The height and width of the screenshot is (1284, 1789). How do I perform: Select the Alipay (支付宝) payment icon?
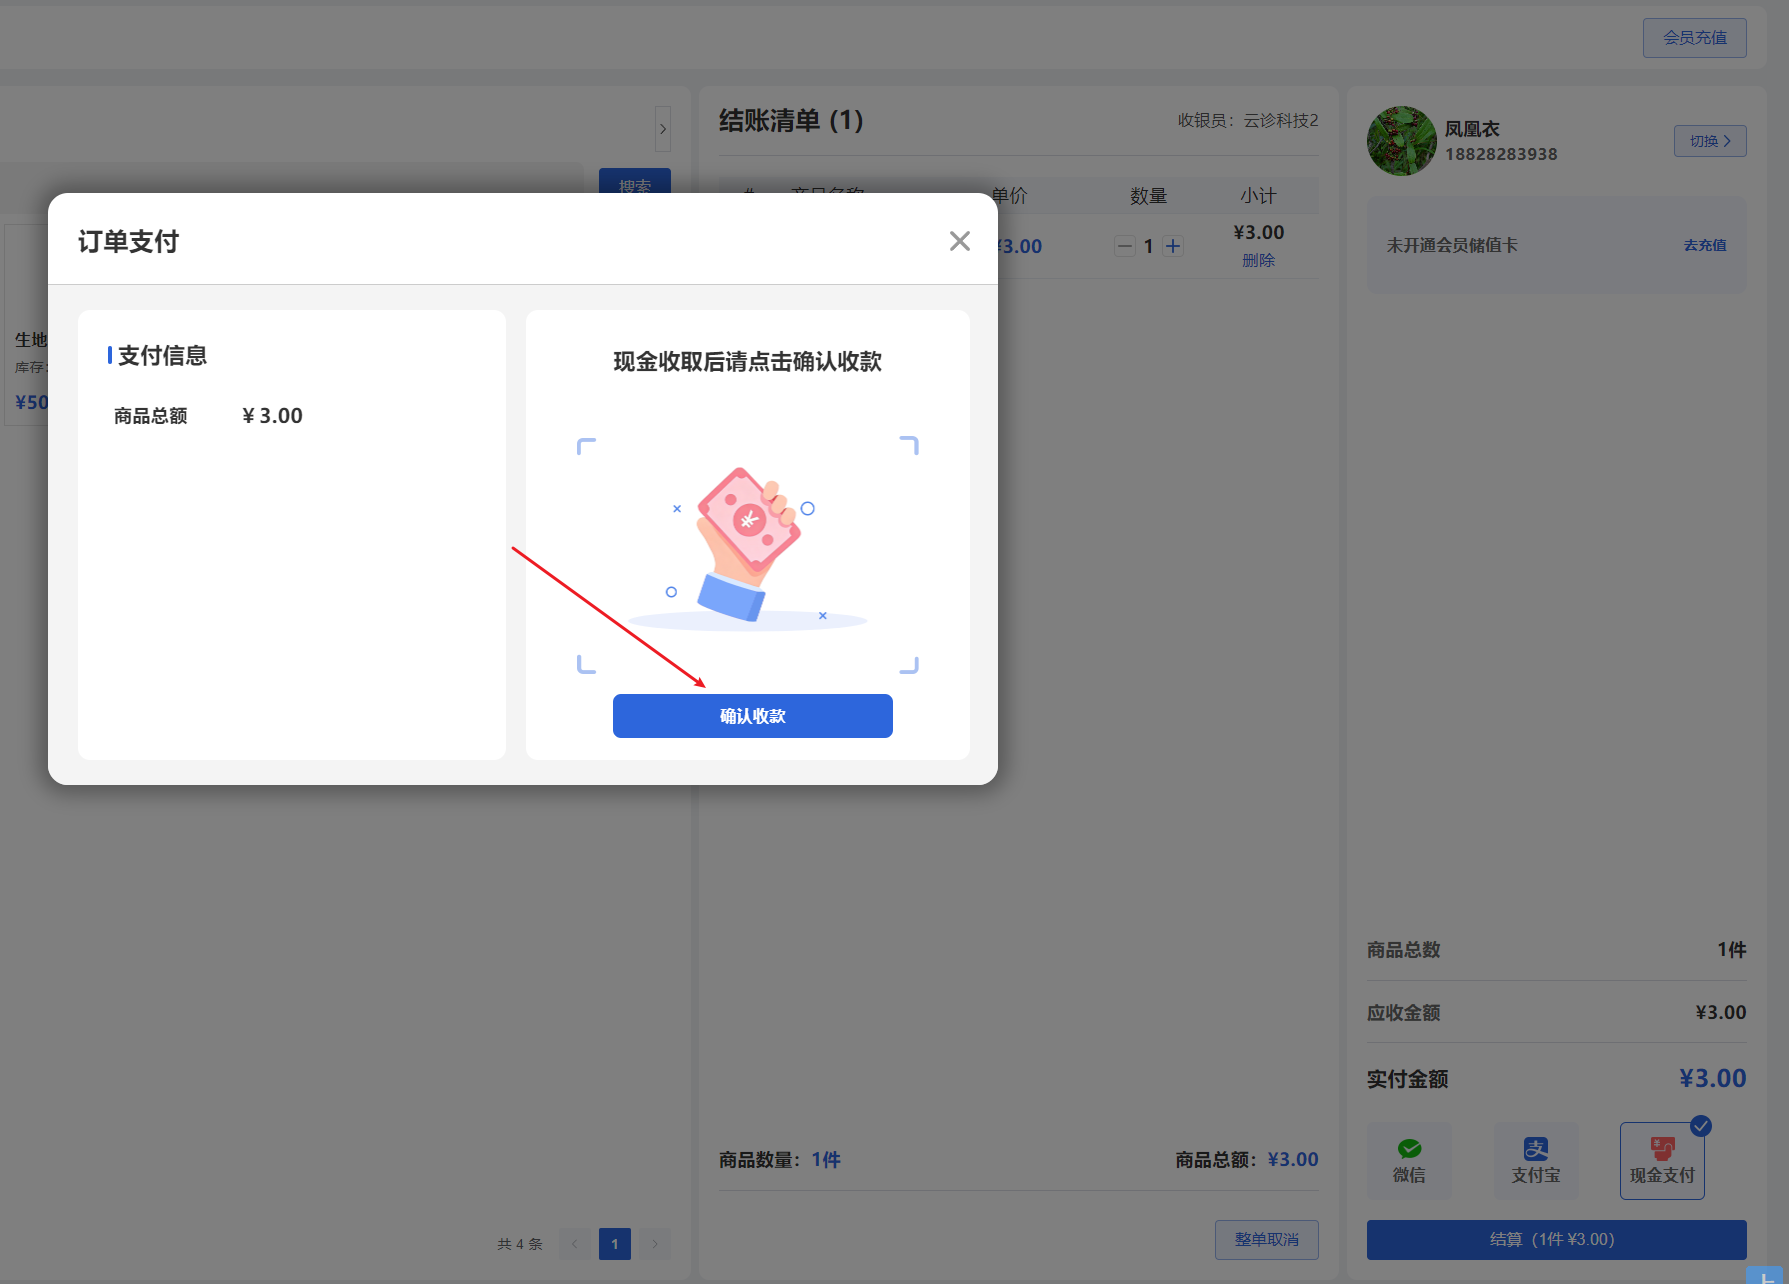(x=1535, y=1149)
